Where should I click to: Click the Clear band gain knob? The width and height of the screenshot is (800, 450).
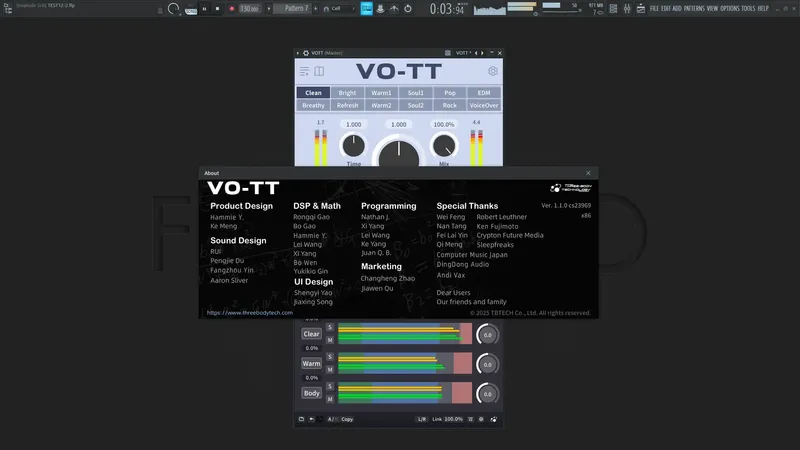click(x=487, y=335)
